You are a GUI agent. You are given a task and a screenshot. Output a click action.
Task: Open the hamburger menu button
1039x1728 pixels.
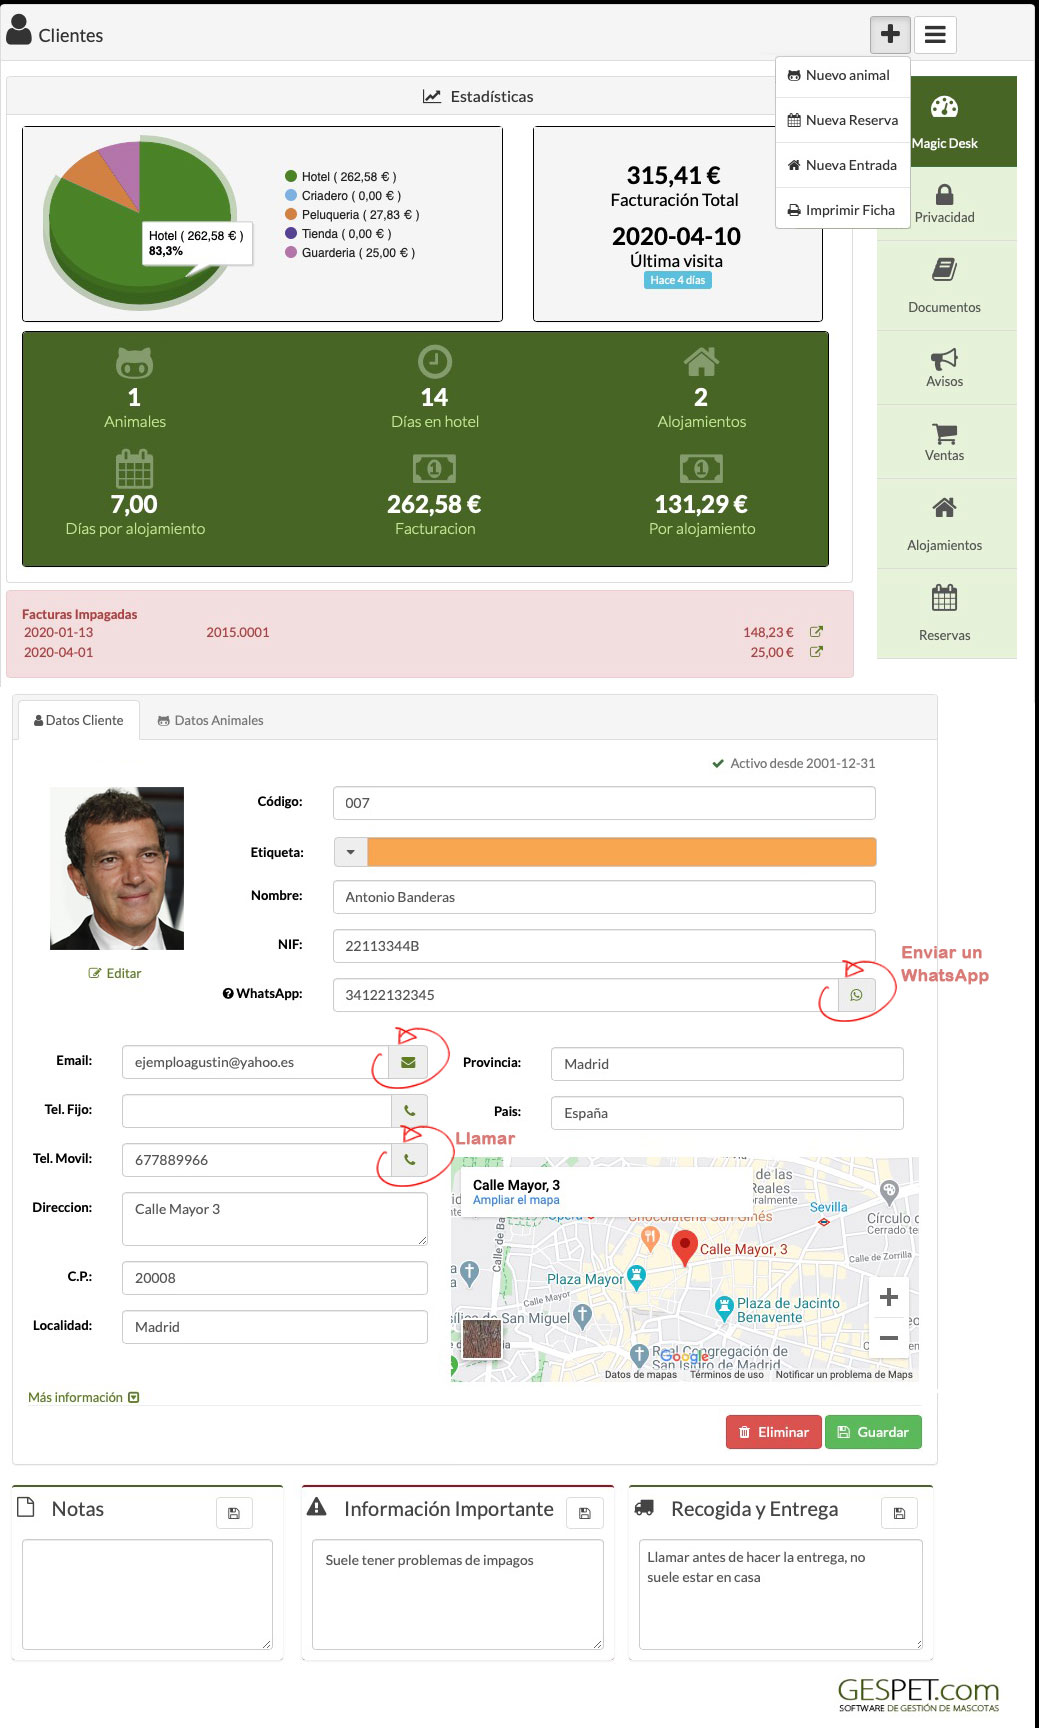pyautogui.click(x=935, y=35)
